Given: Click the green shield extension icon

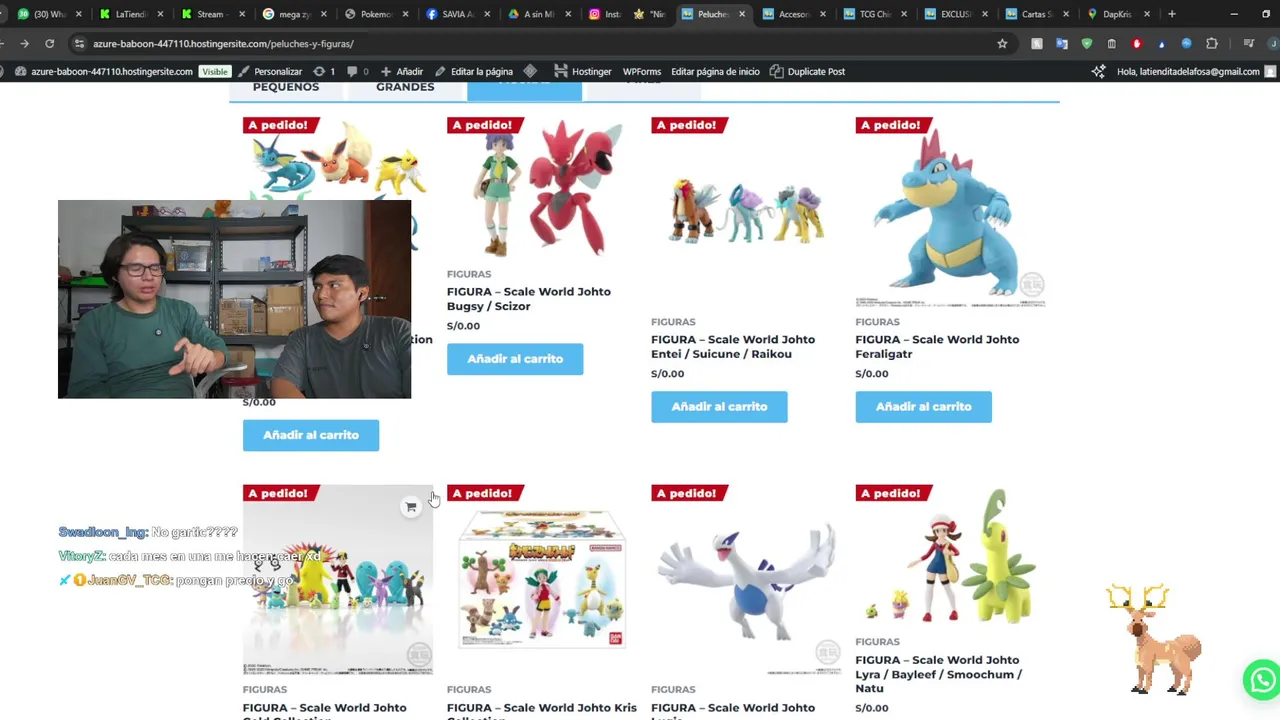Looking at the screenshot, I should coord(1087,44).
